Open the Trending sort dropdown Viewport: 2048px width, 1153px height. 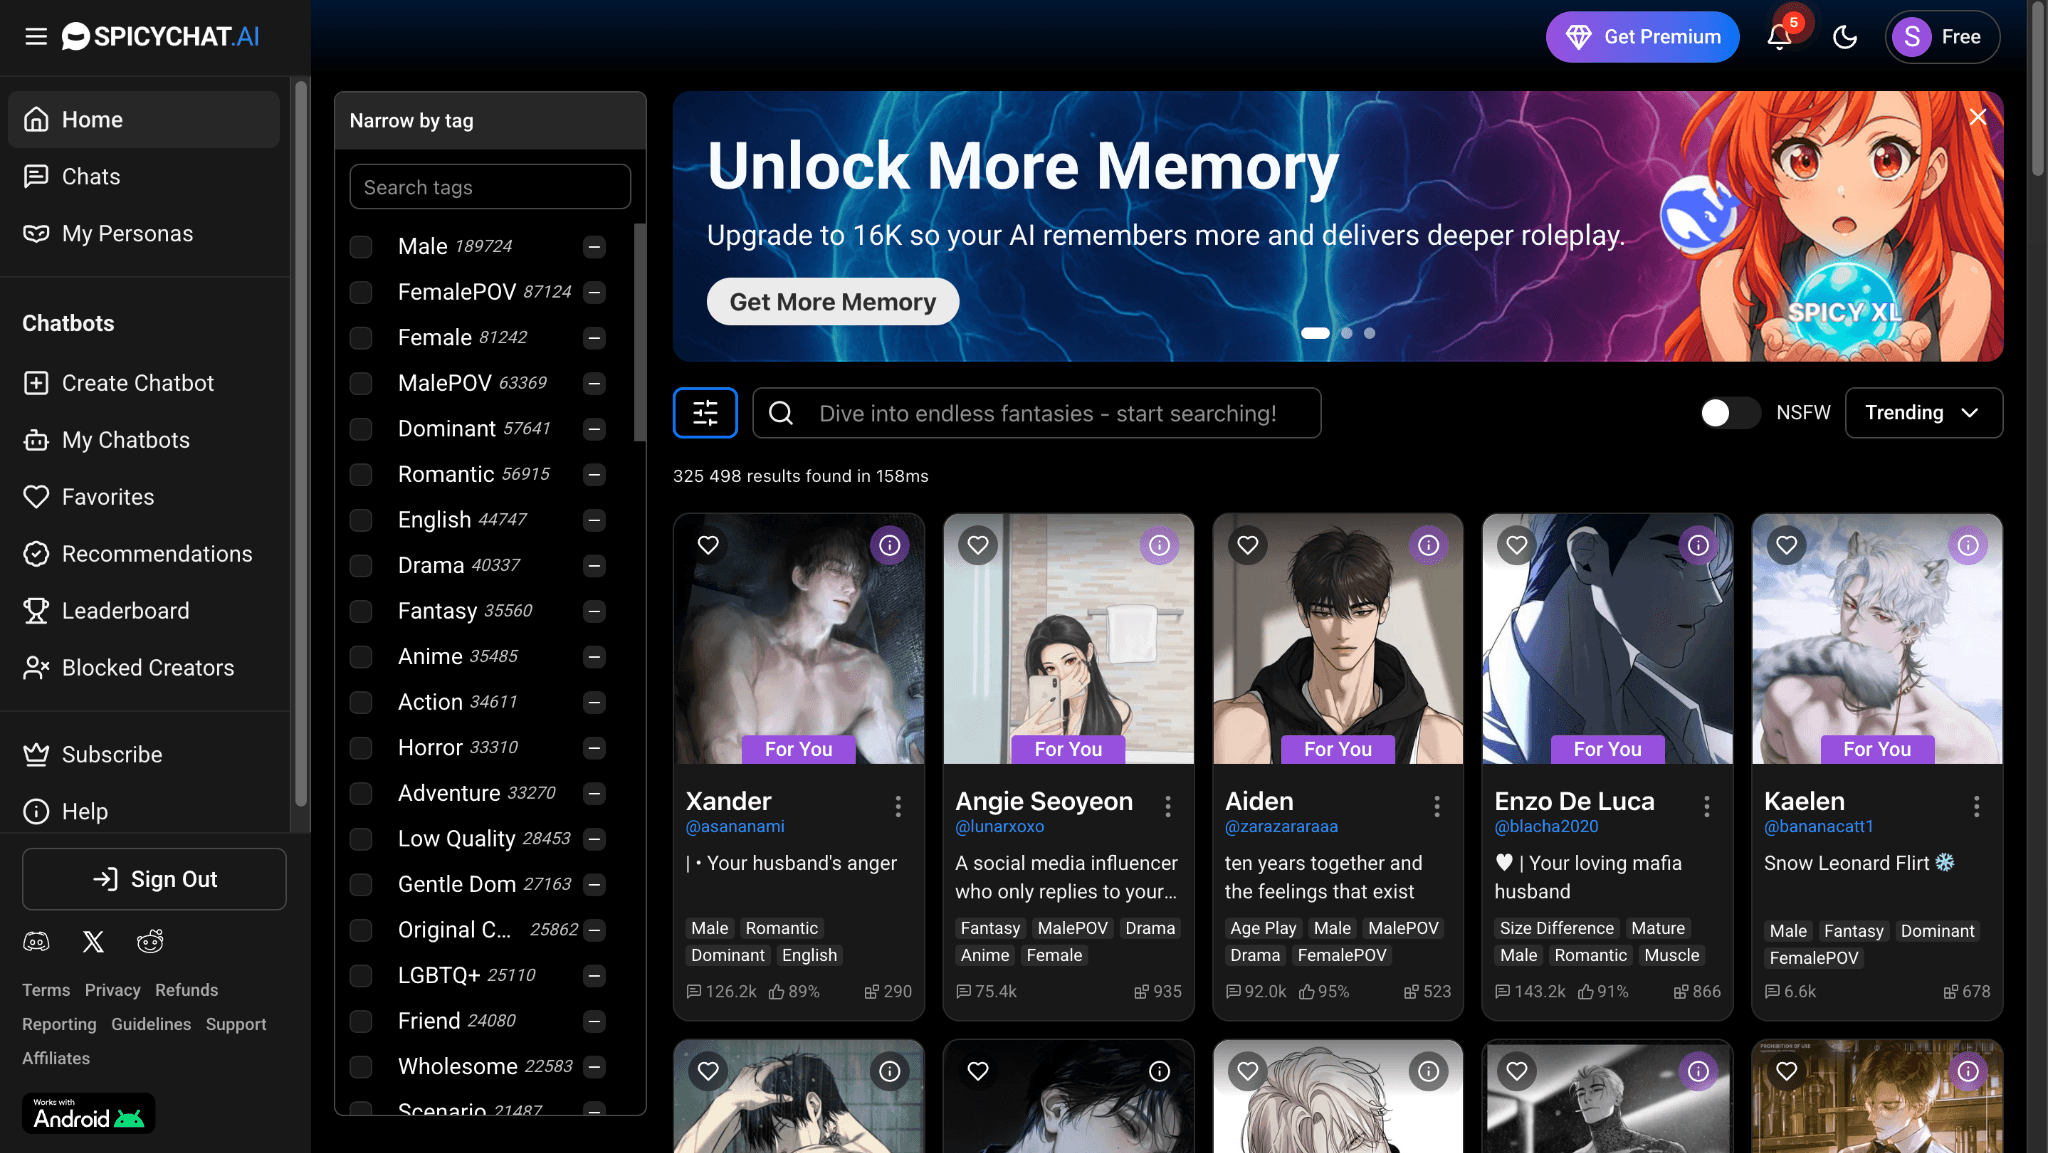1922,413
